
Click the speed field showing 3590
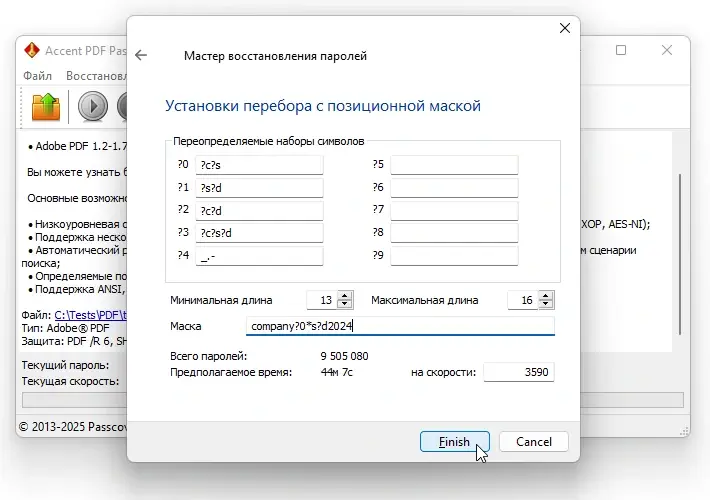click(518, 372)
